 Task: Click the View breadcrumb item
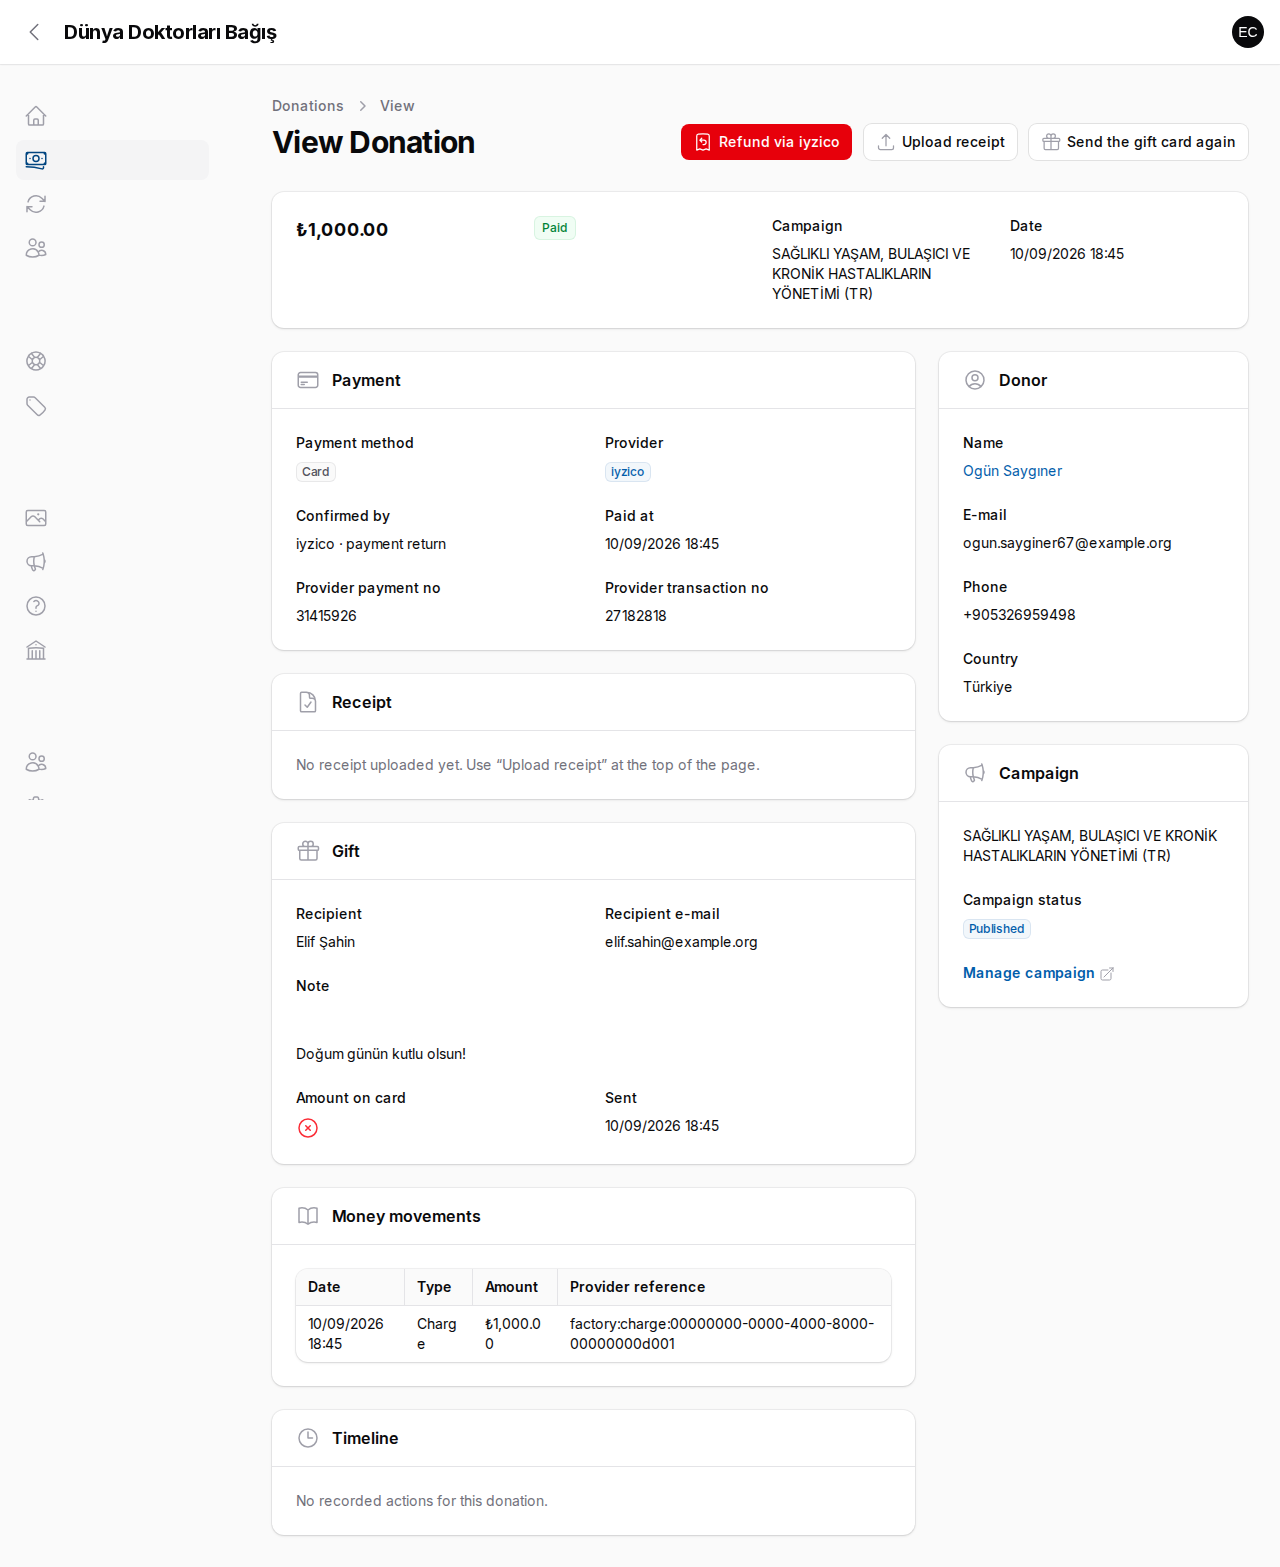click(x=397, y=106)
